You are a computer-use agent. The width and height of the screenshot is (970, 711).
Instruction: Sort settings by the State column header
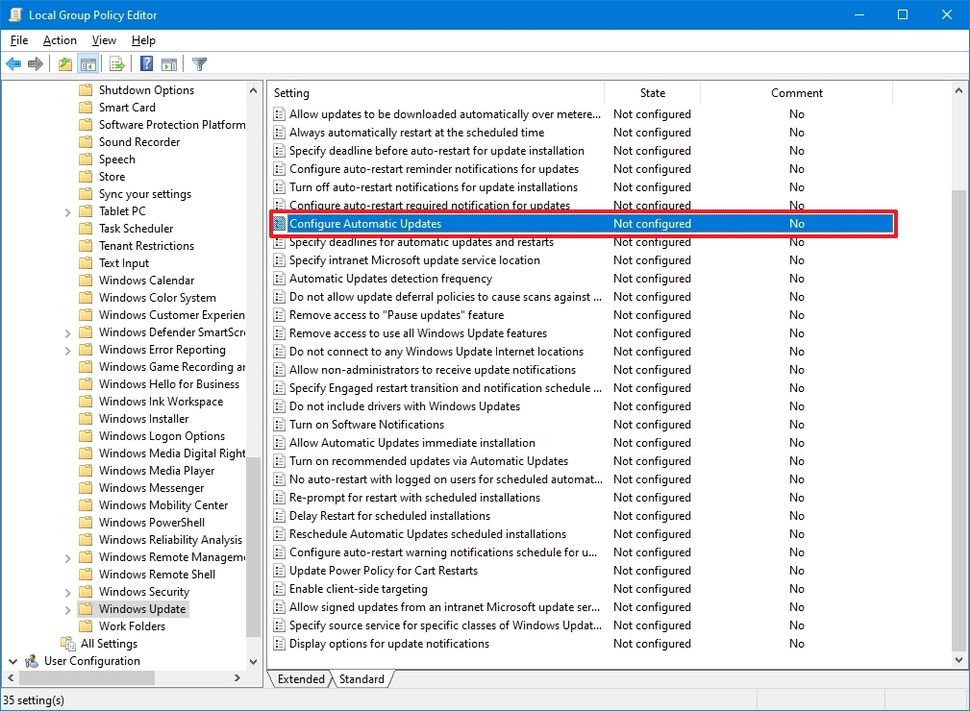click(x=651, y=92)
